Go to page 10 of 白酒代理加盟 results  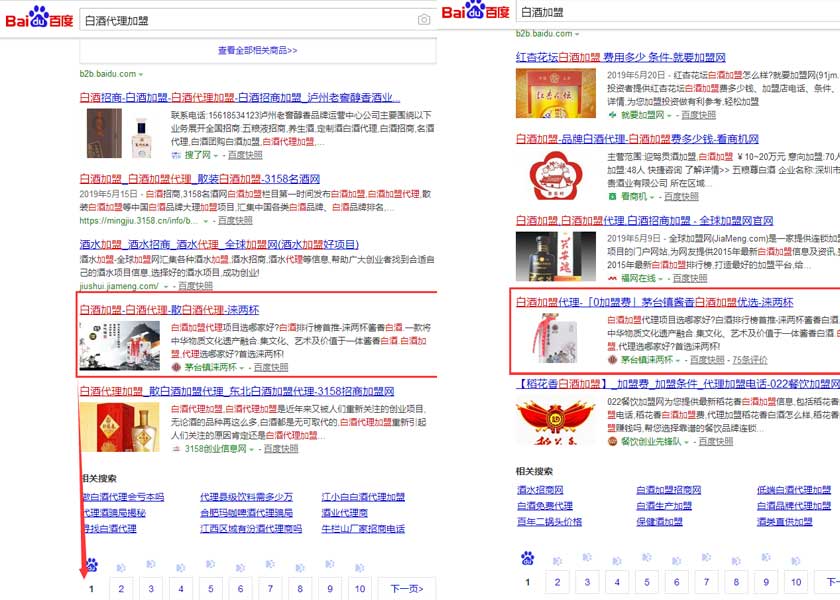tap(360, 589)
